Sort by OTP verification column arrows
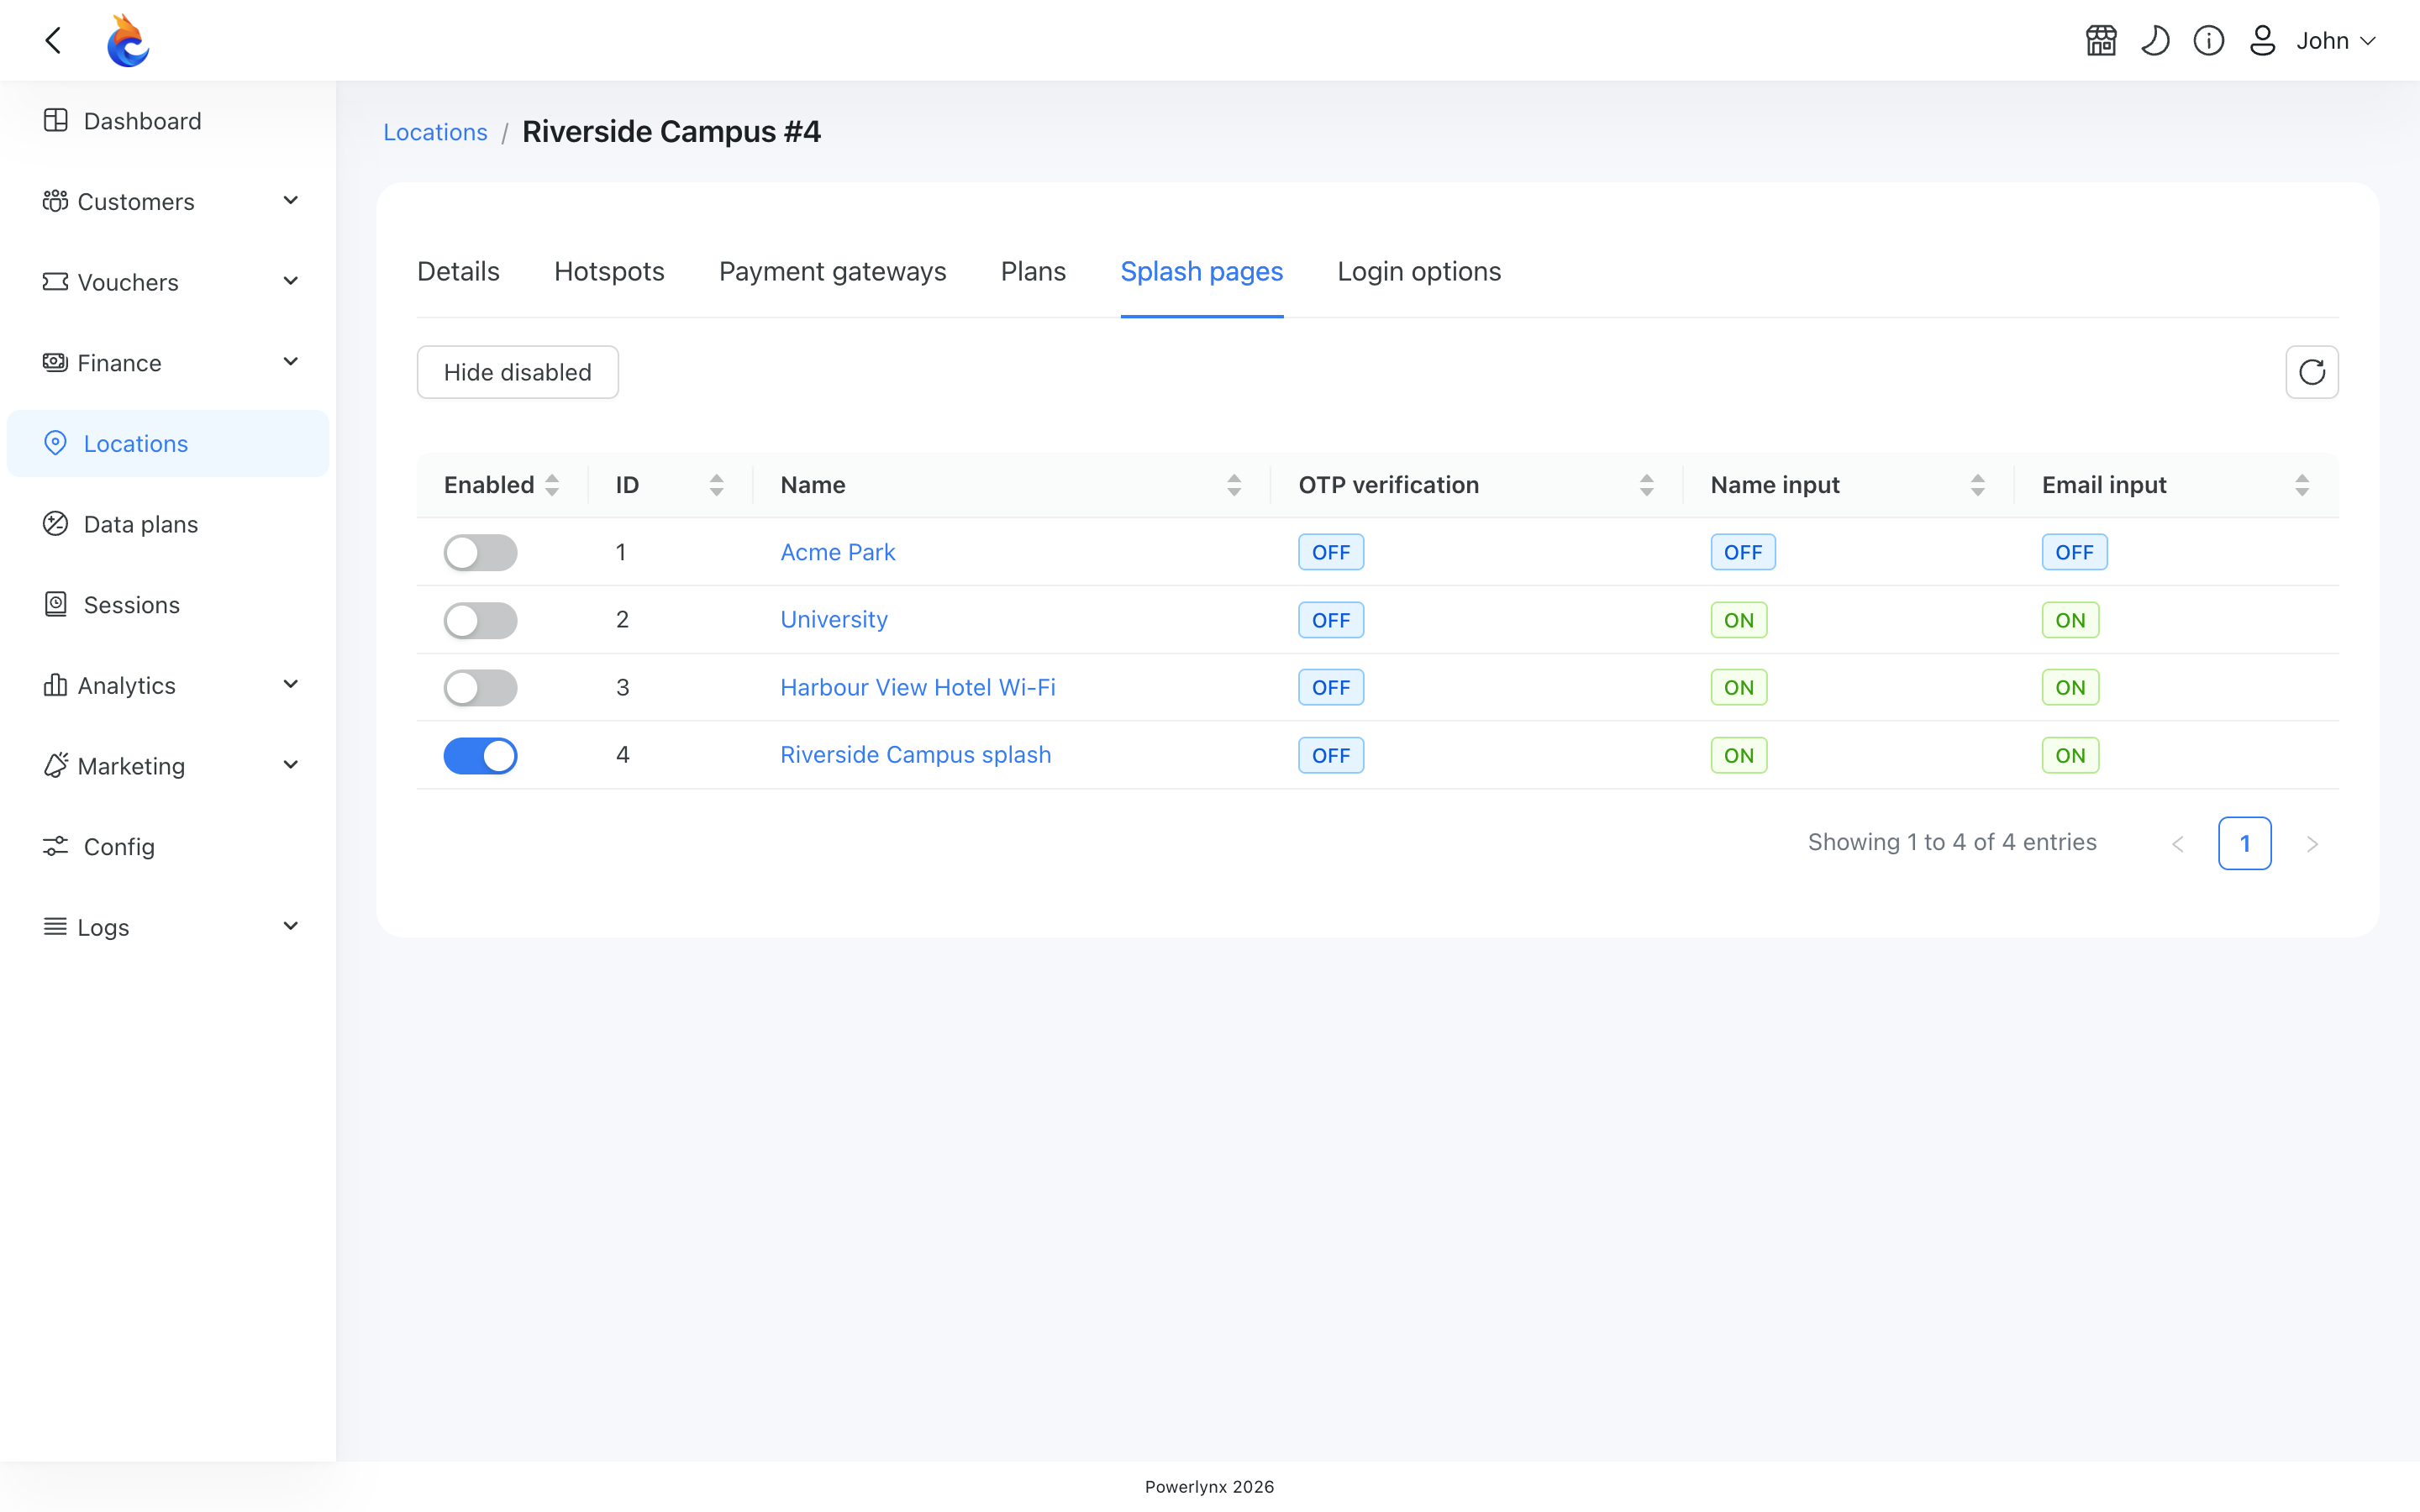2420x1512 pixels. coord(1646,485)
